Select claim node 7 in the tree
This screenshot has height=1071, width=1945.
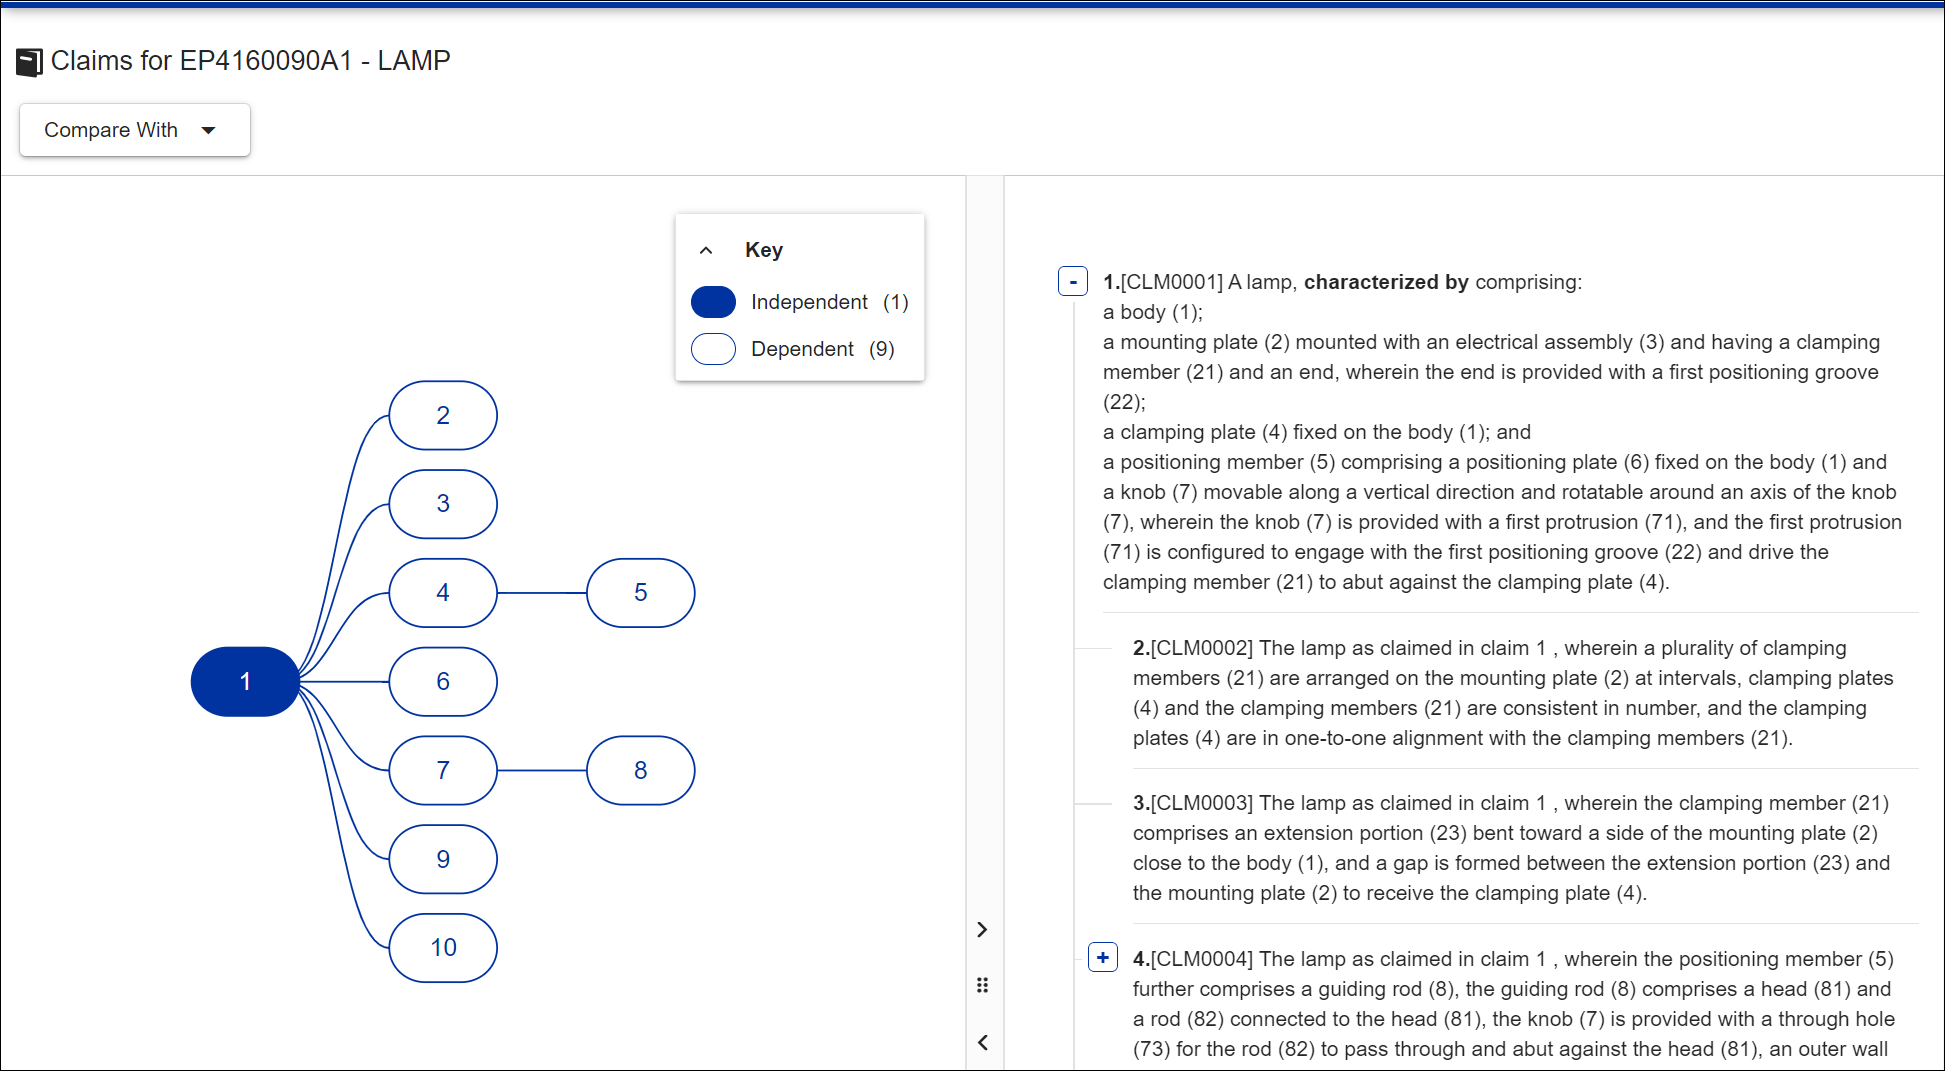[x=443, y=771]
